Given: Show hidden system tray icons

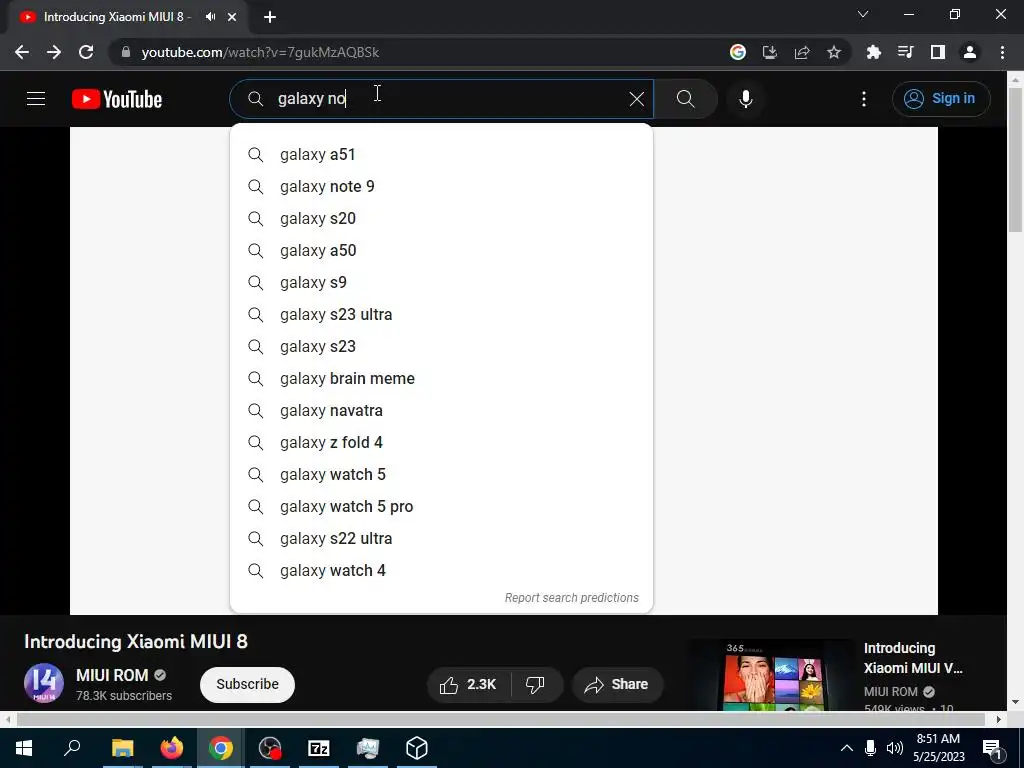Looking at the screenshot, I should pos(846,748).
